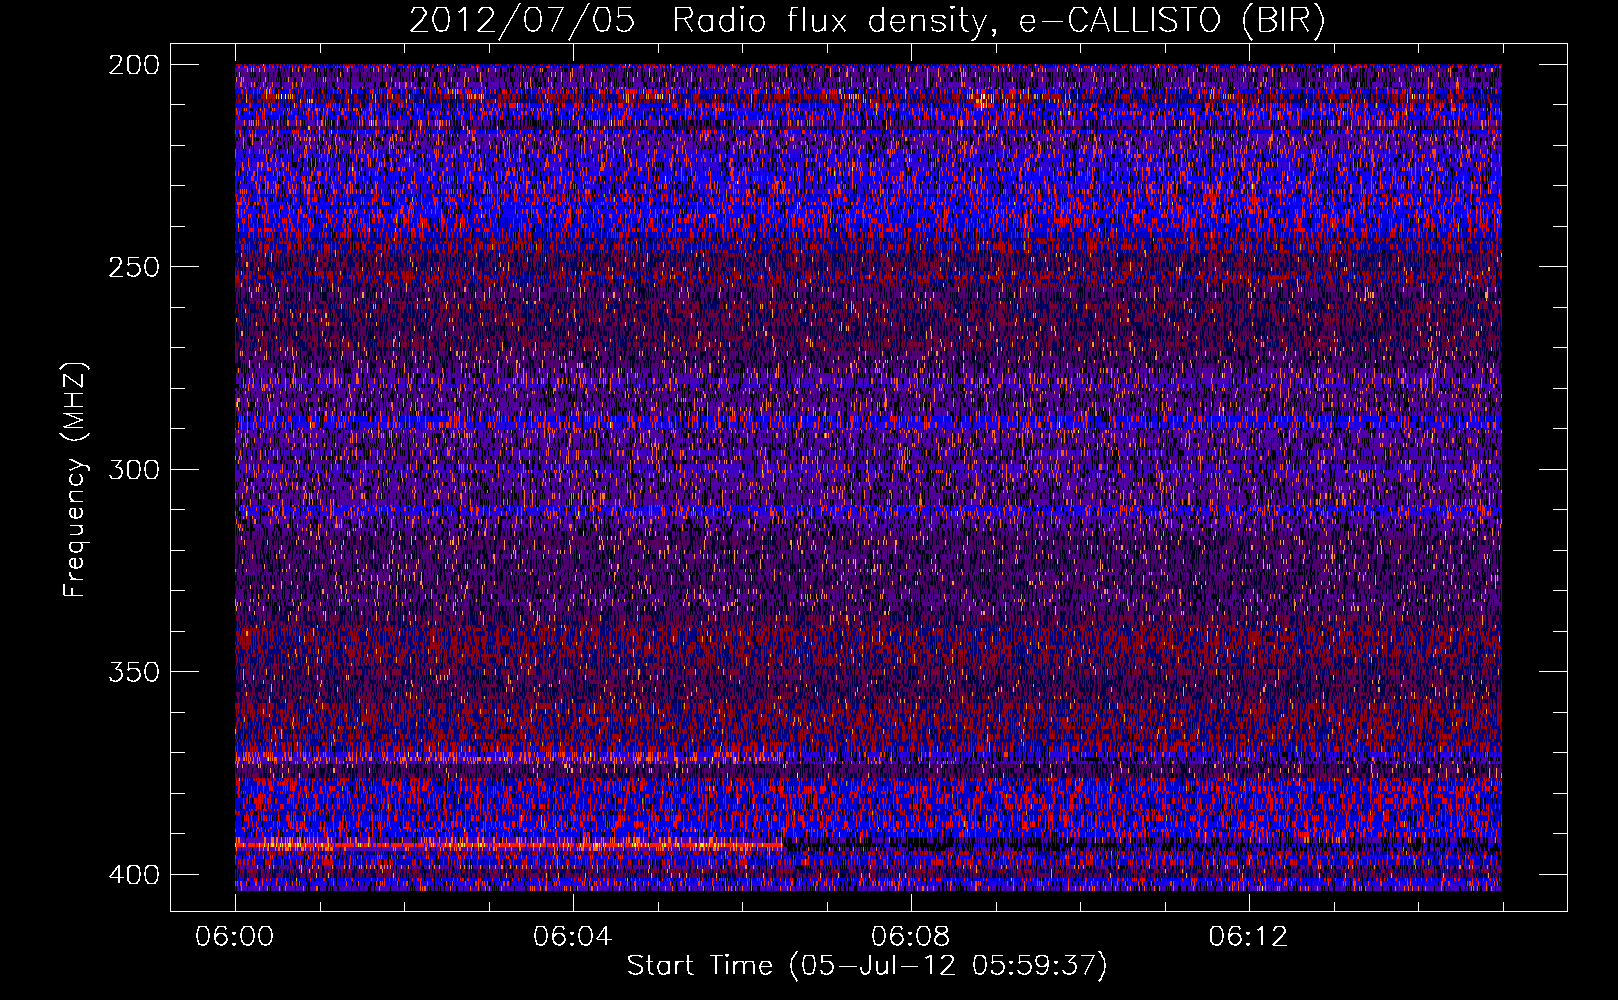
Task: Click the 'Frequency (MHZ)' axis label
Action: pos(74,479)
